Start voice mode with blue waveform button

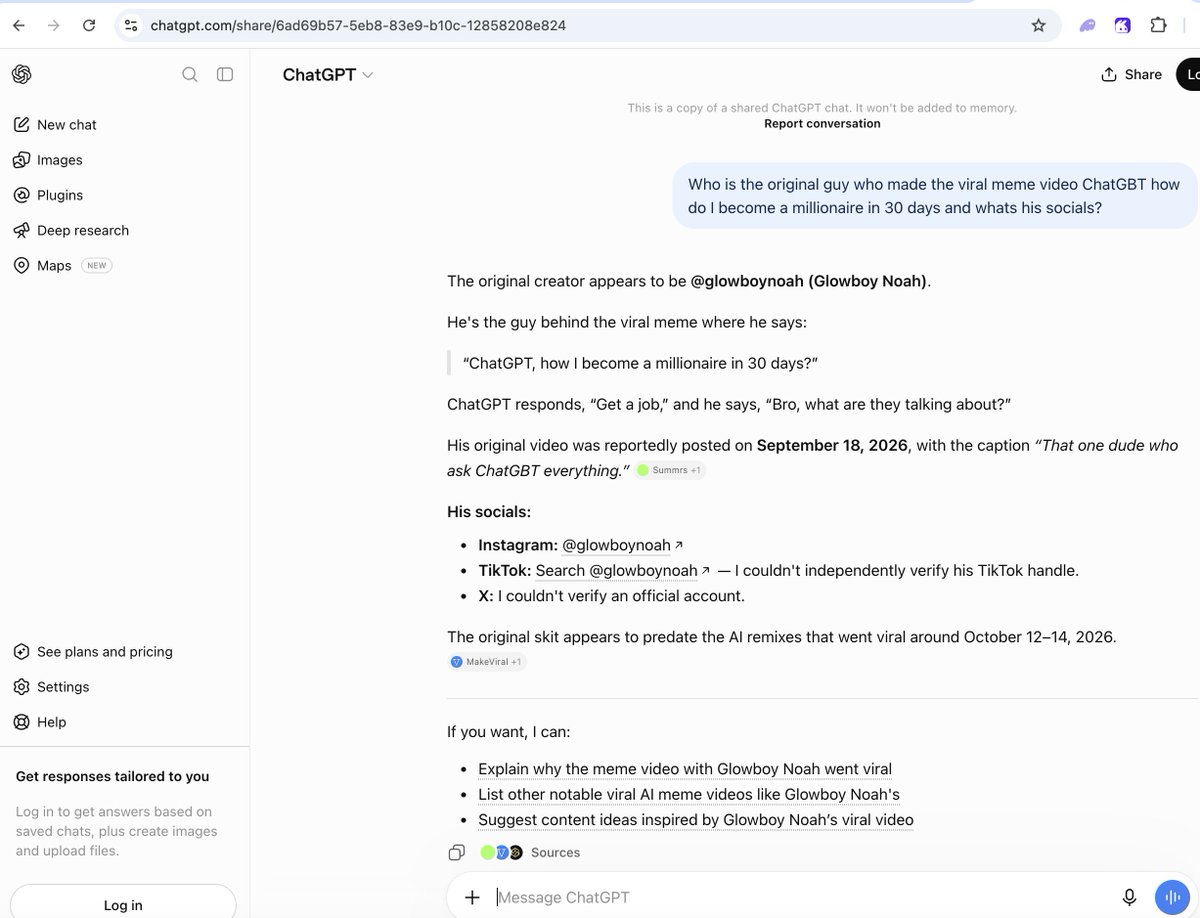[x=1171, y=897]
